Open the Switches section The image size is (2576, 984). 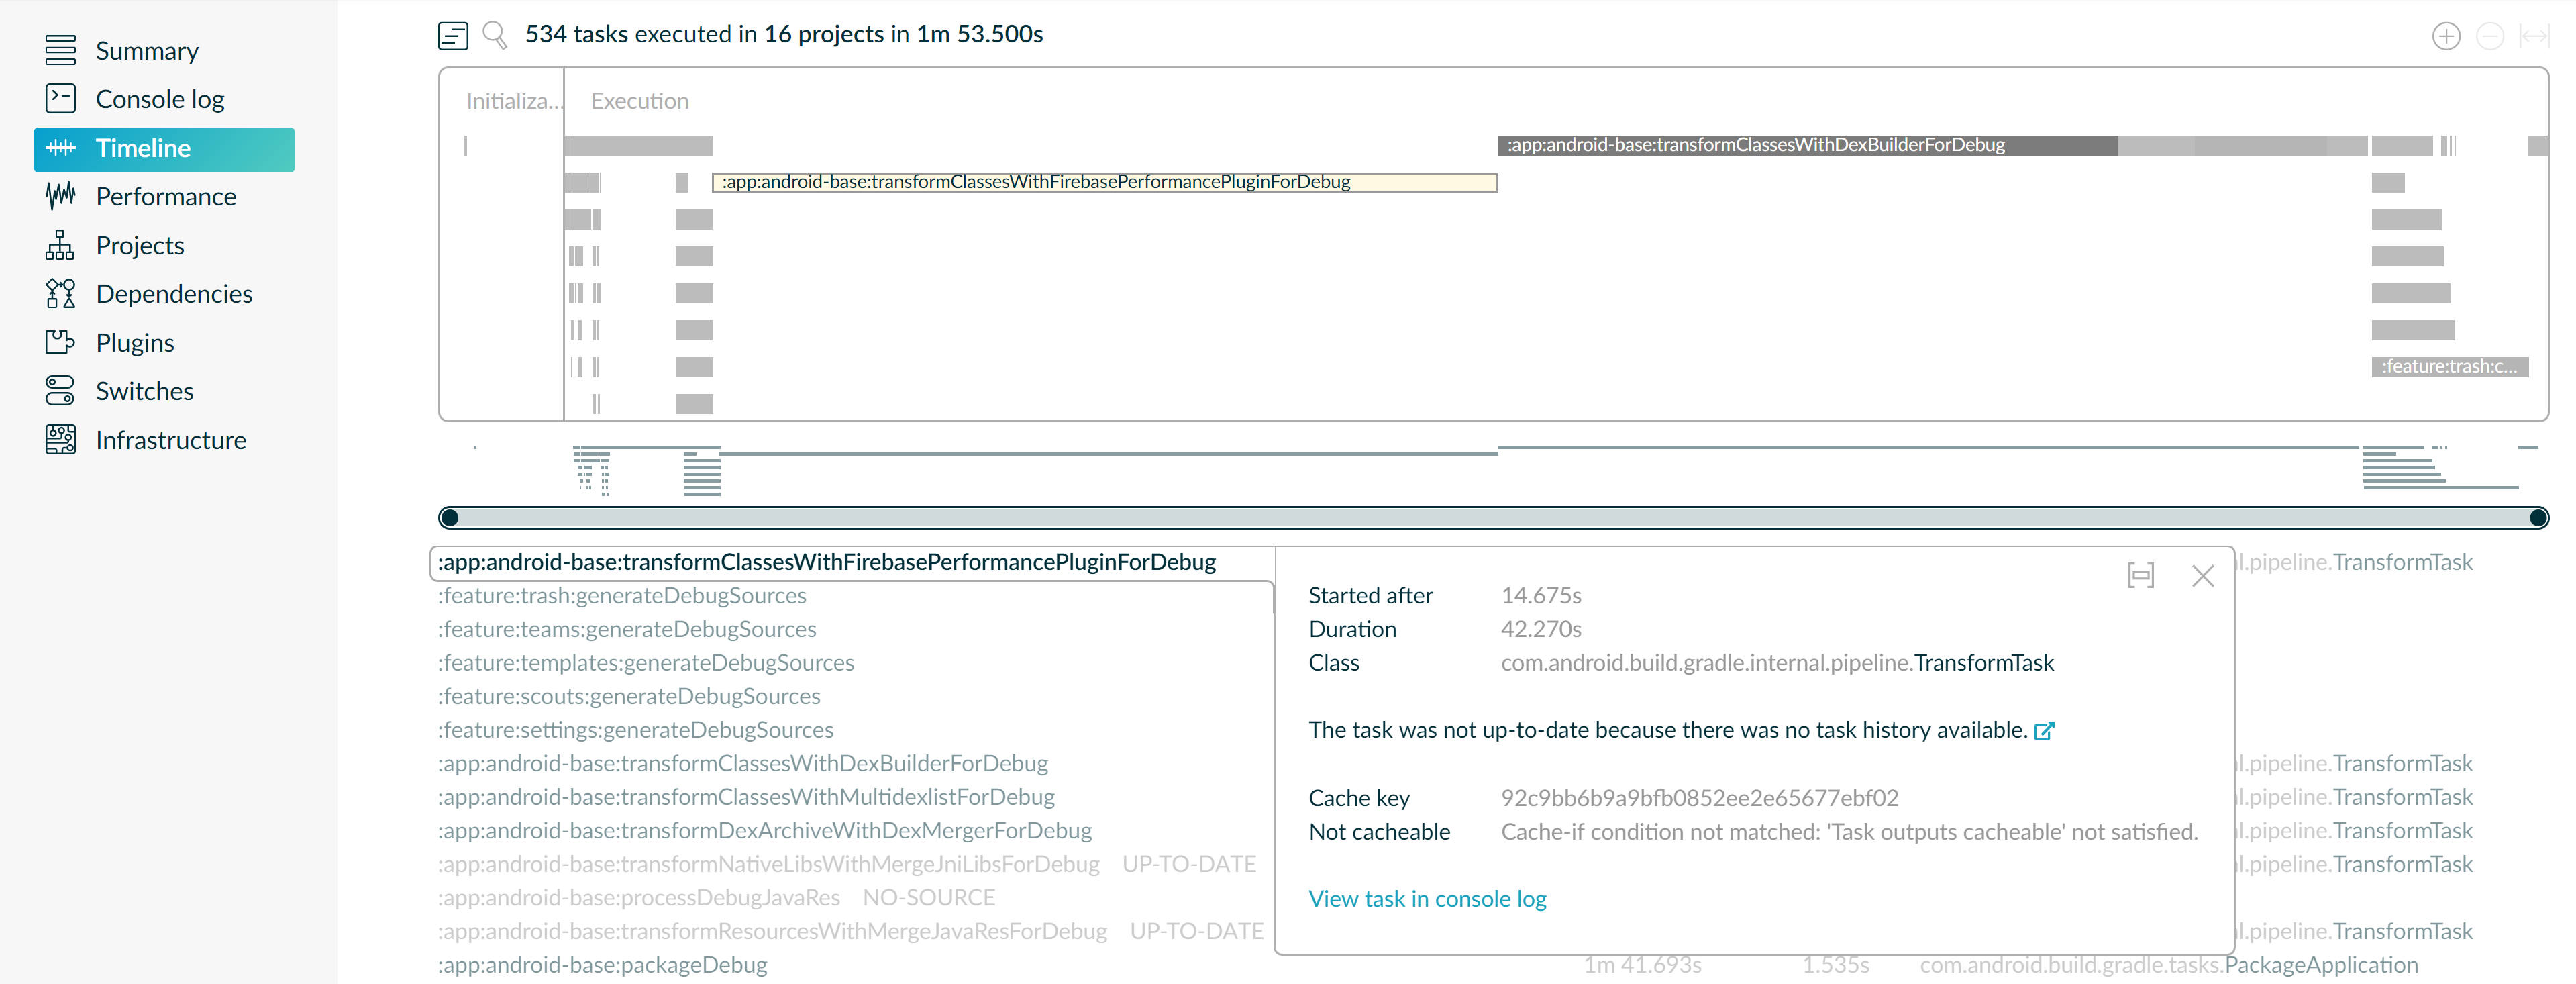[144, 391]
